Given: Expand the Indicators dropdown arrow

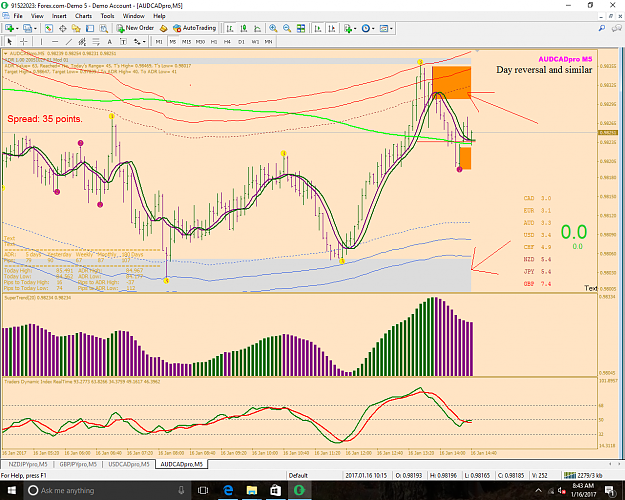Looking at the screenshot, I should 355,28.
